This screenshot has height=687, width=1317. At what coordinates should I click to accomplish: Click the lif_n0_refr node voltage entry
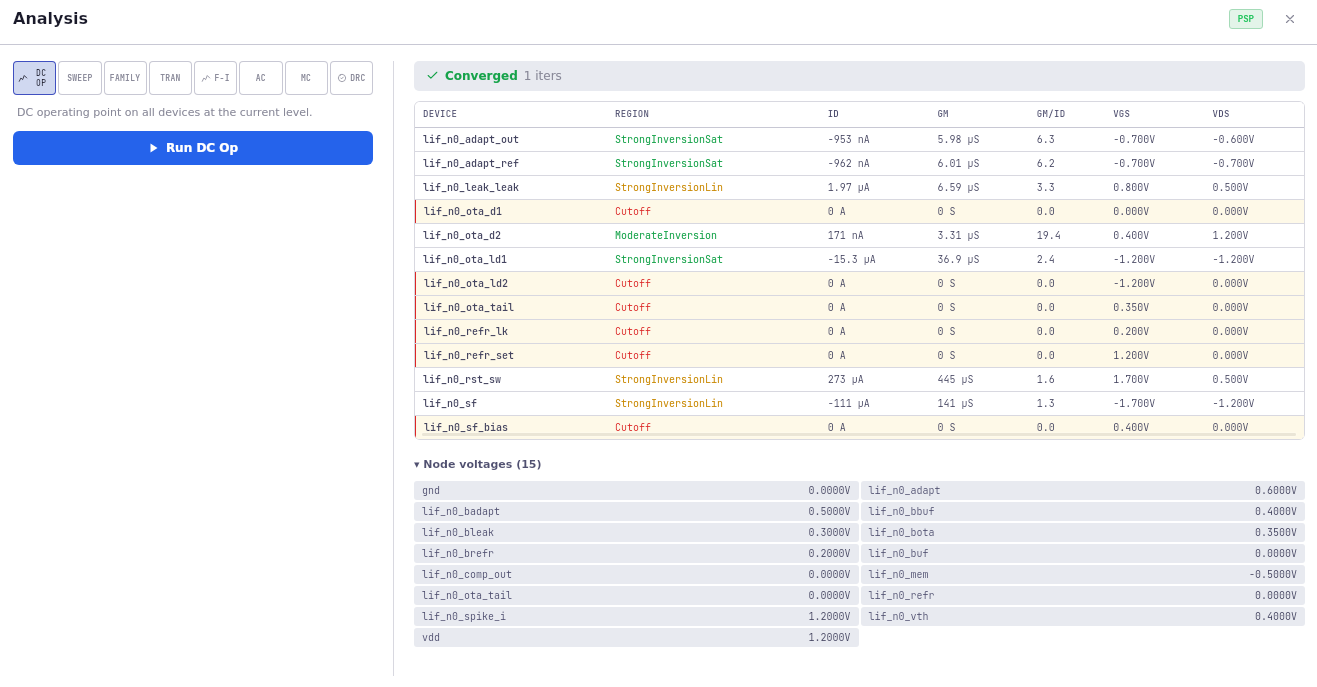(1082, 596)
